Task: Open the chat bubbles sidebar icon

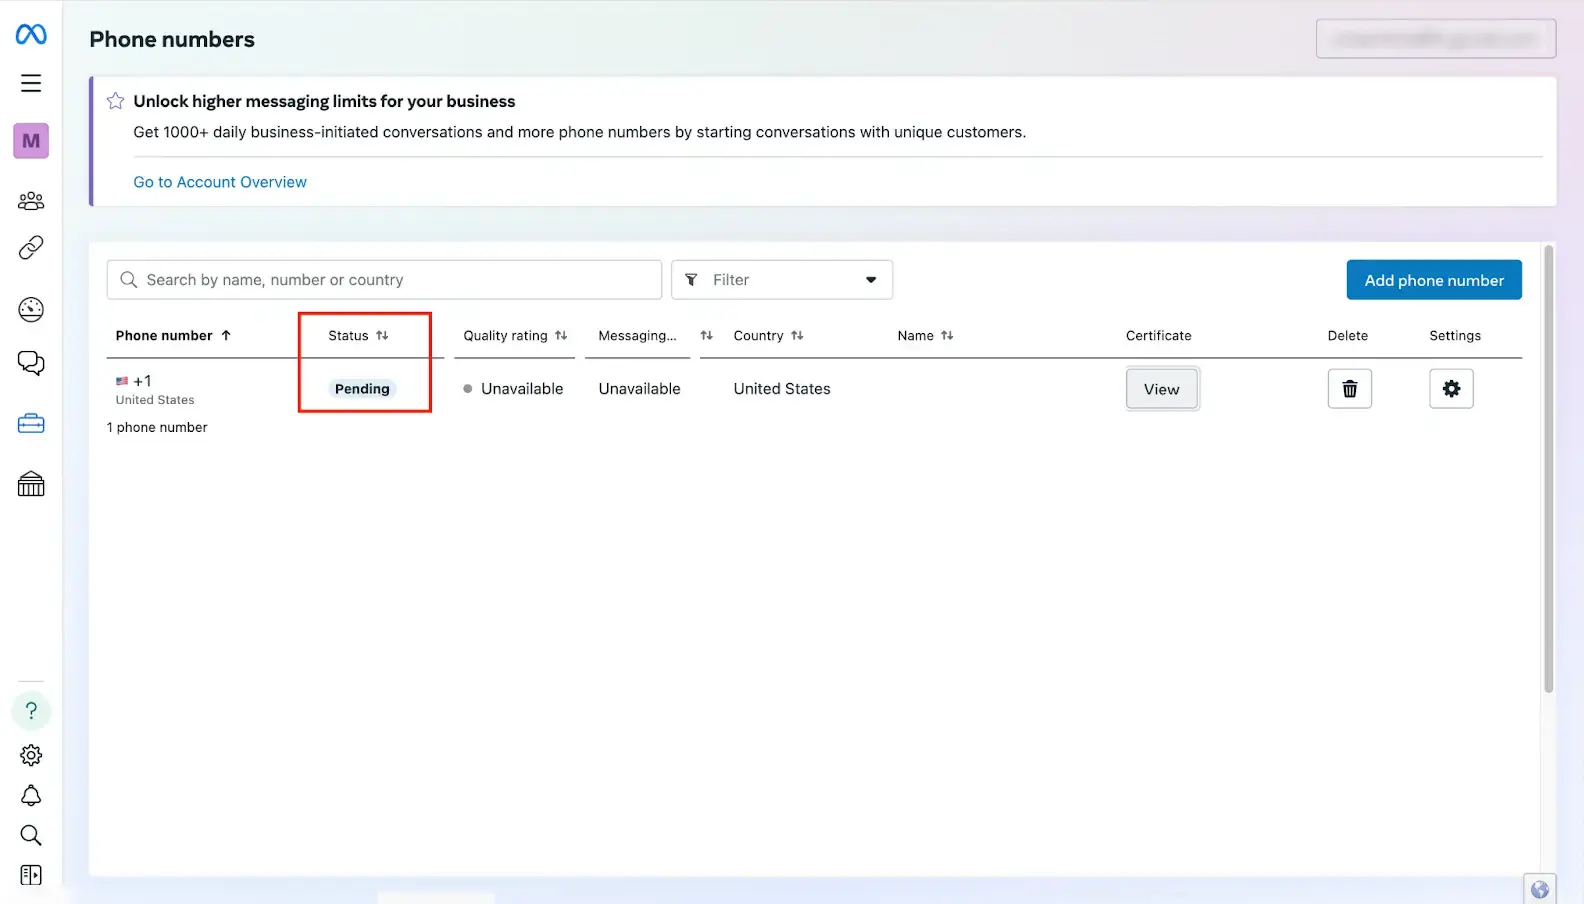Action: coord(31,363)
